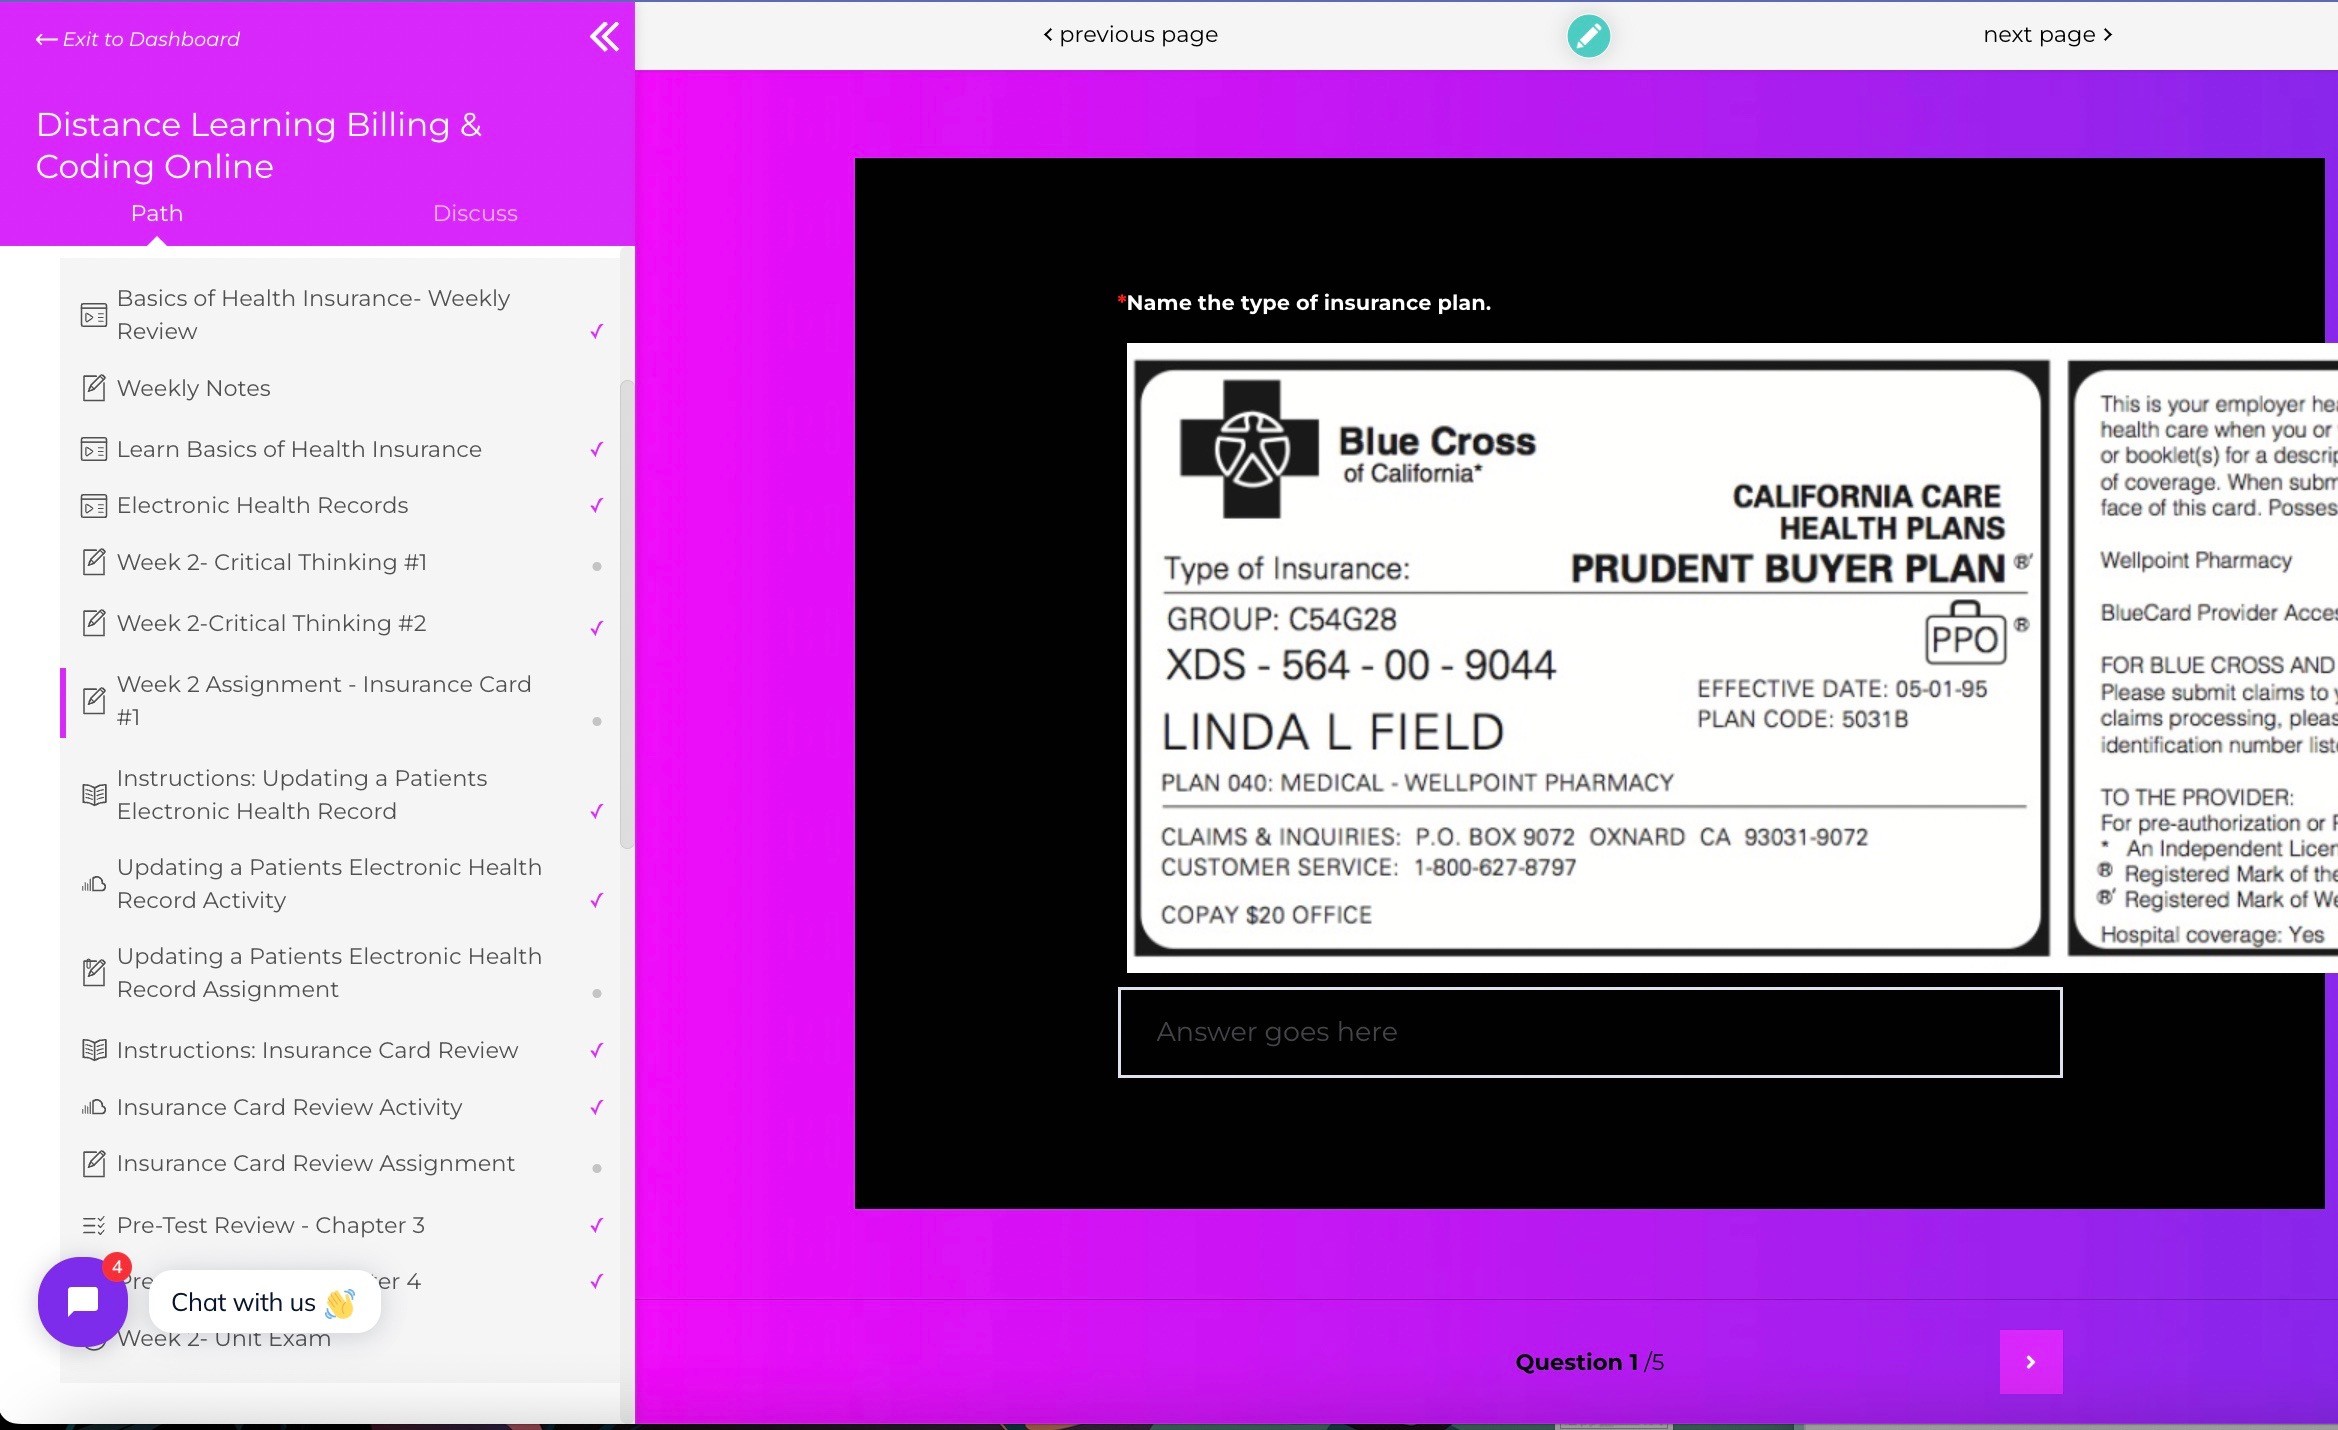The image size is (2338, 1430).
Task: Click the Instructions: Insurance Card Review book icon
Action: [x=93, y=1050]
